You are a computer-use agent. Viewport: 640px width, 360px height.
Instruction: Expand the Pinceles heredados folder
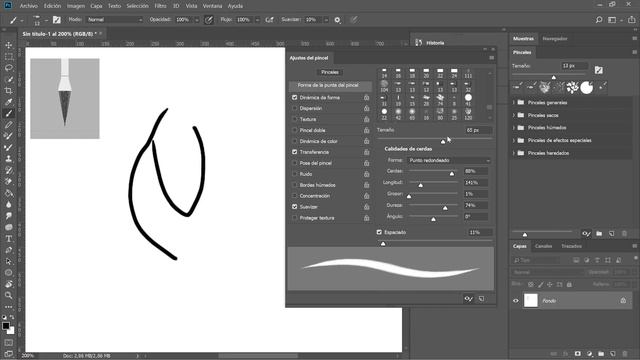point(514,153)
